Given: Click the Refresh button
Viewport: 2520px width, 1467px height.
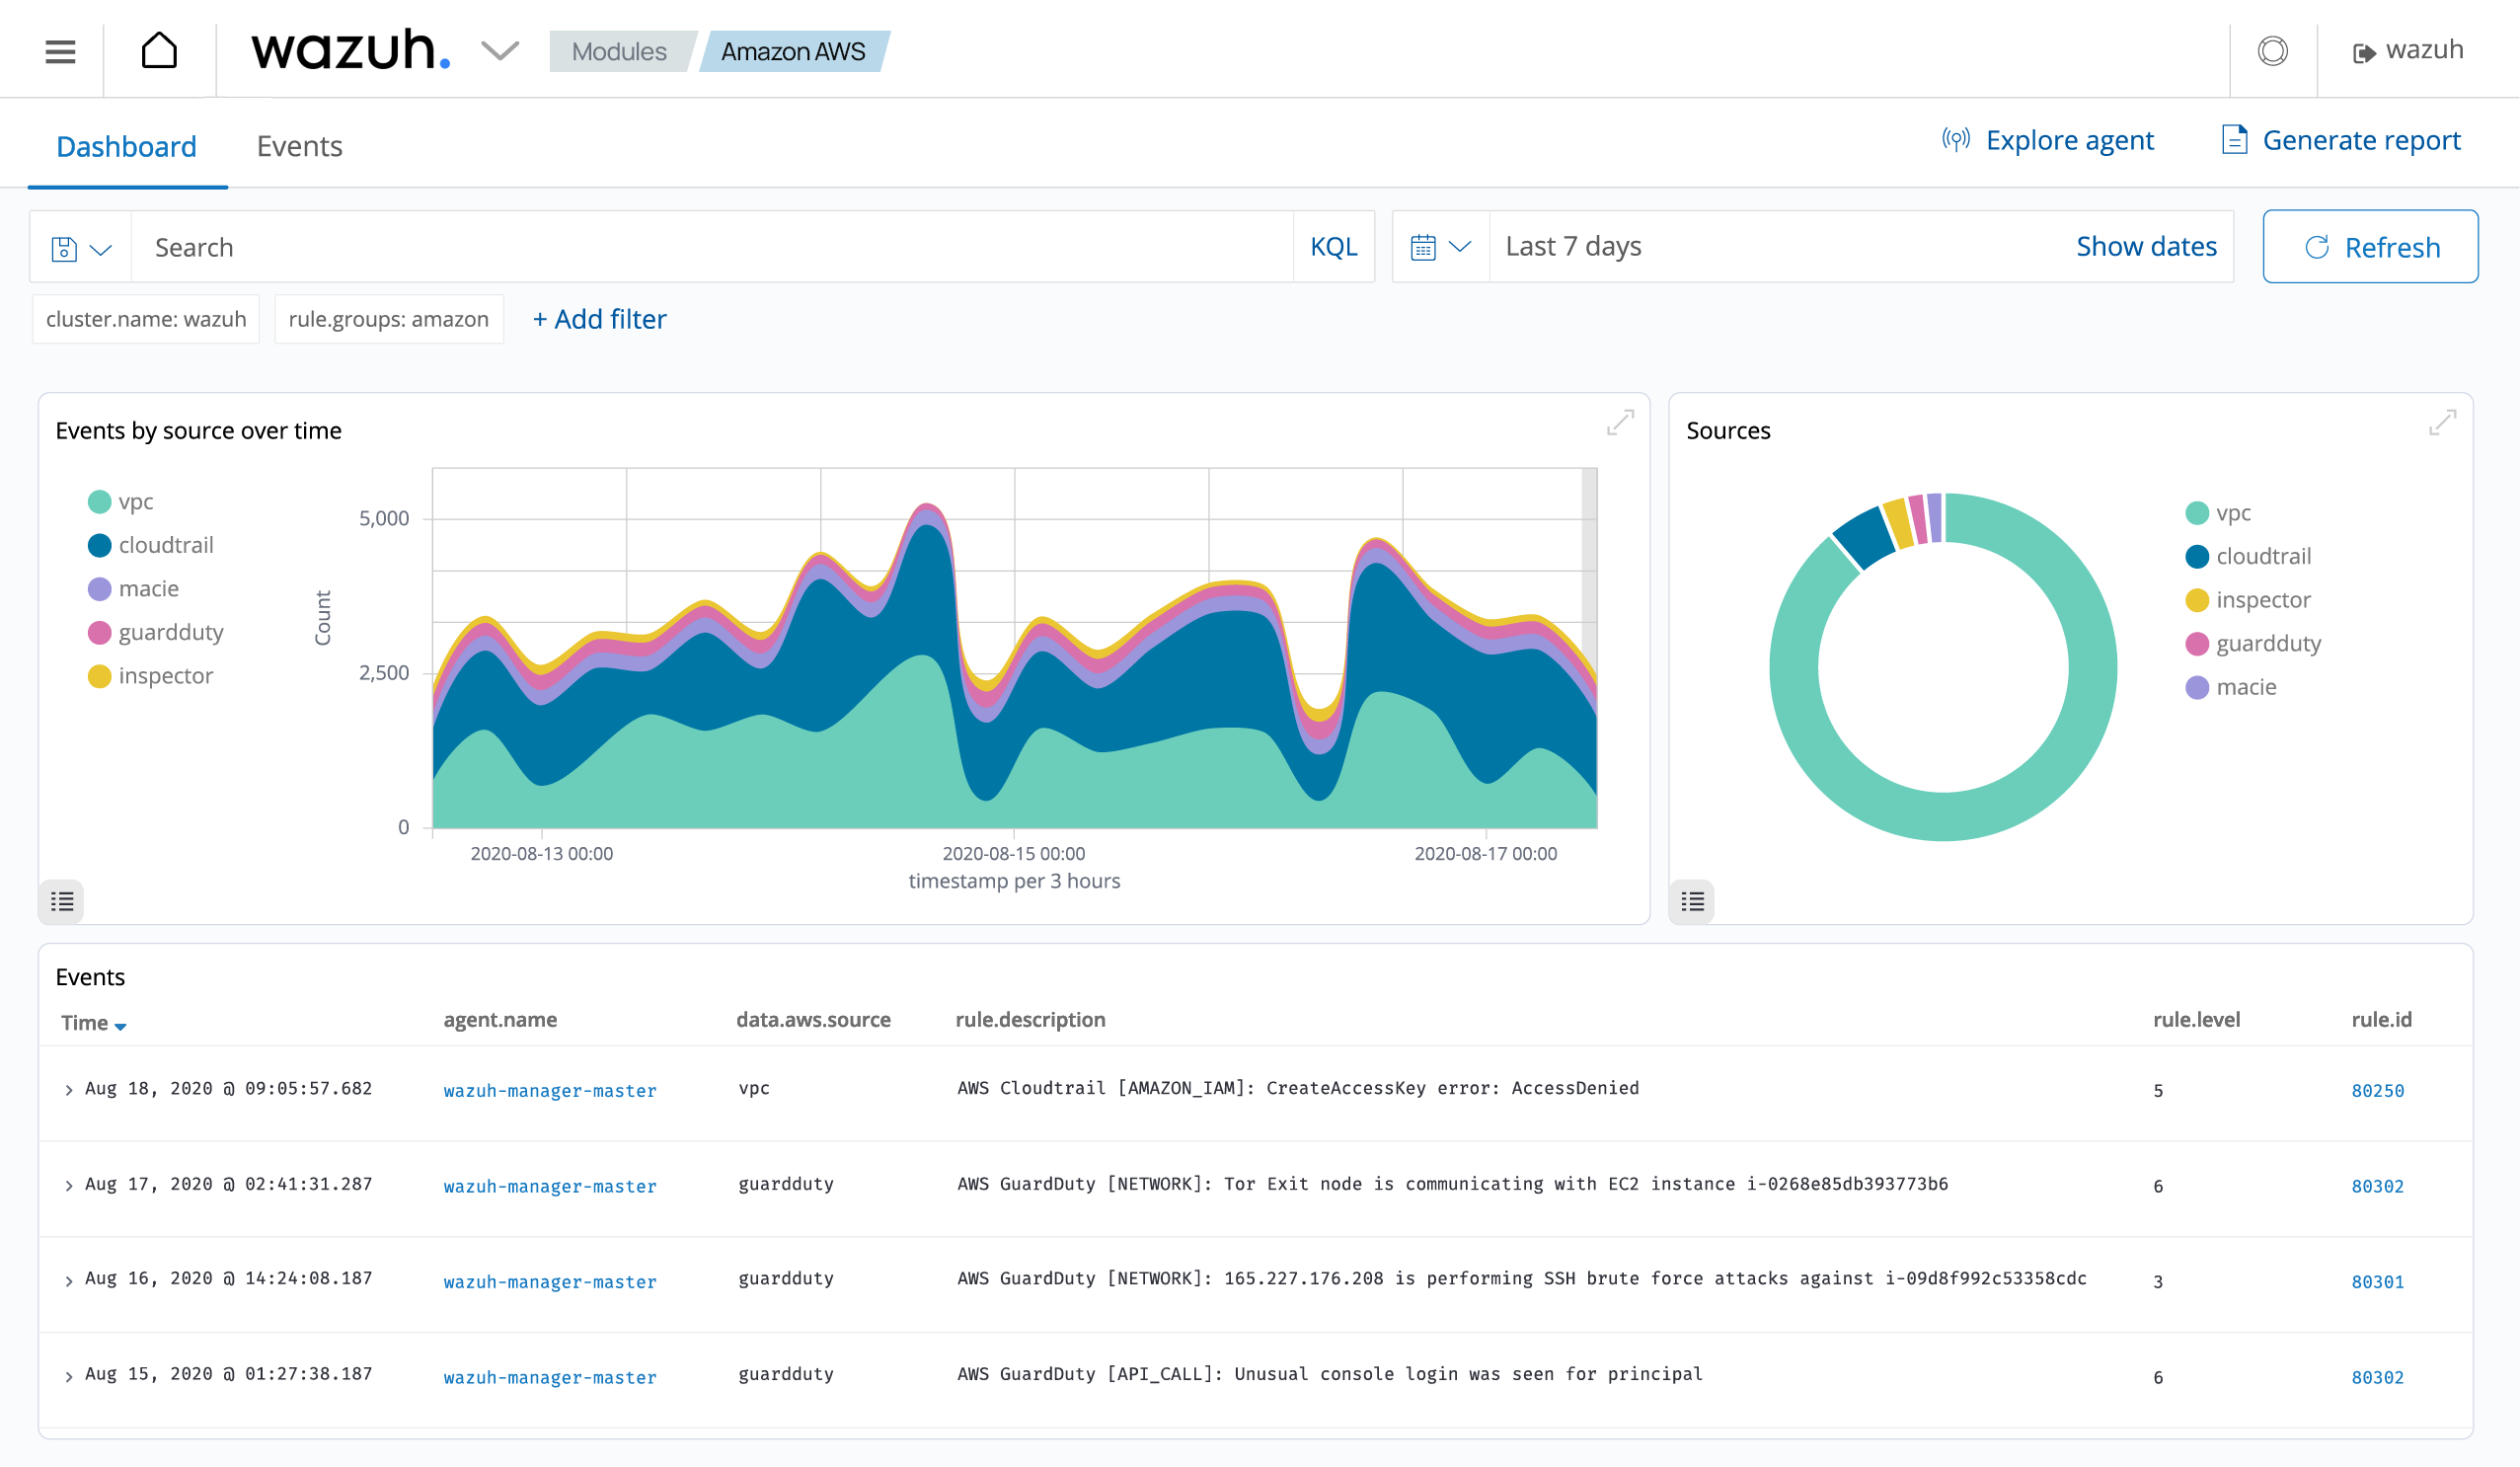Looking at the screenshot, I should click(x=2371, y=247).
